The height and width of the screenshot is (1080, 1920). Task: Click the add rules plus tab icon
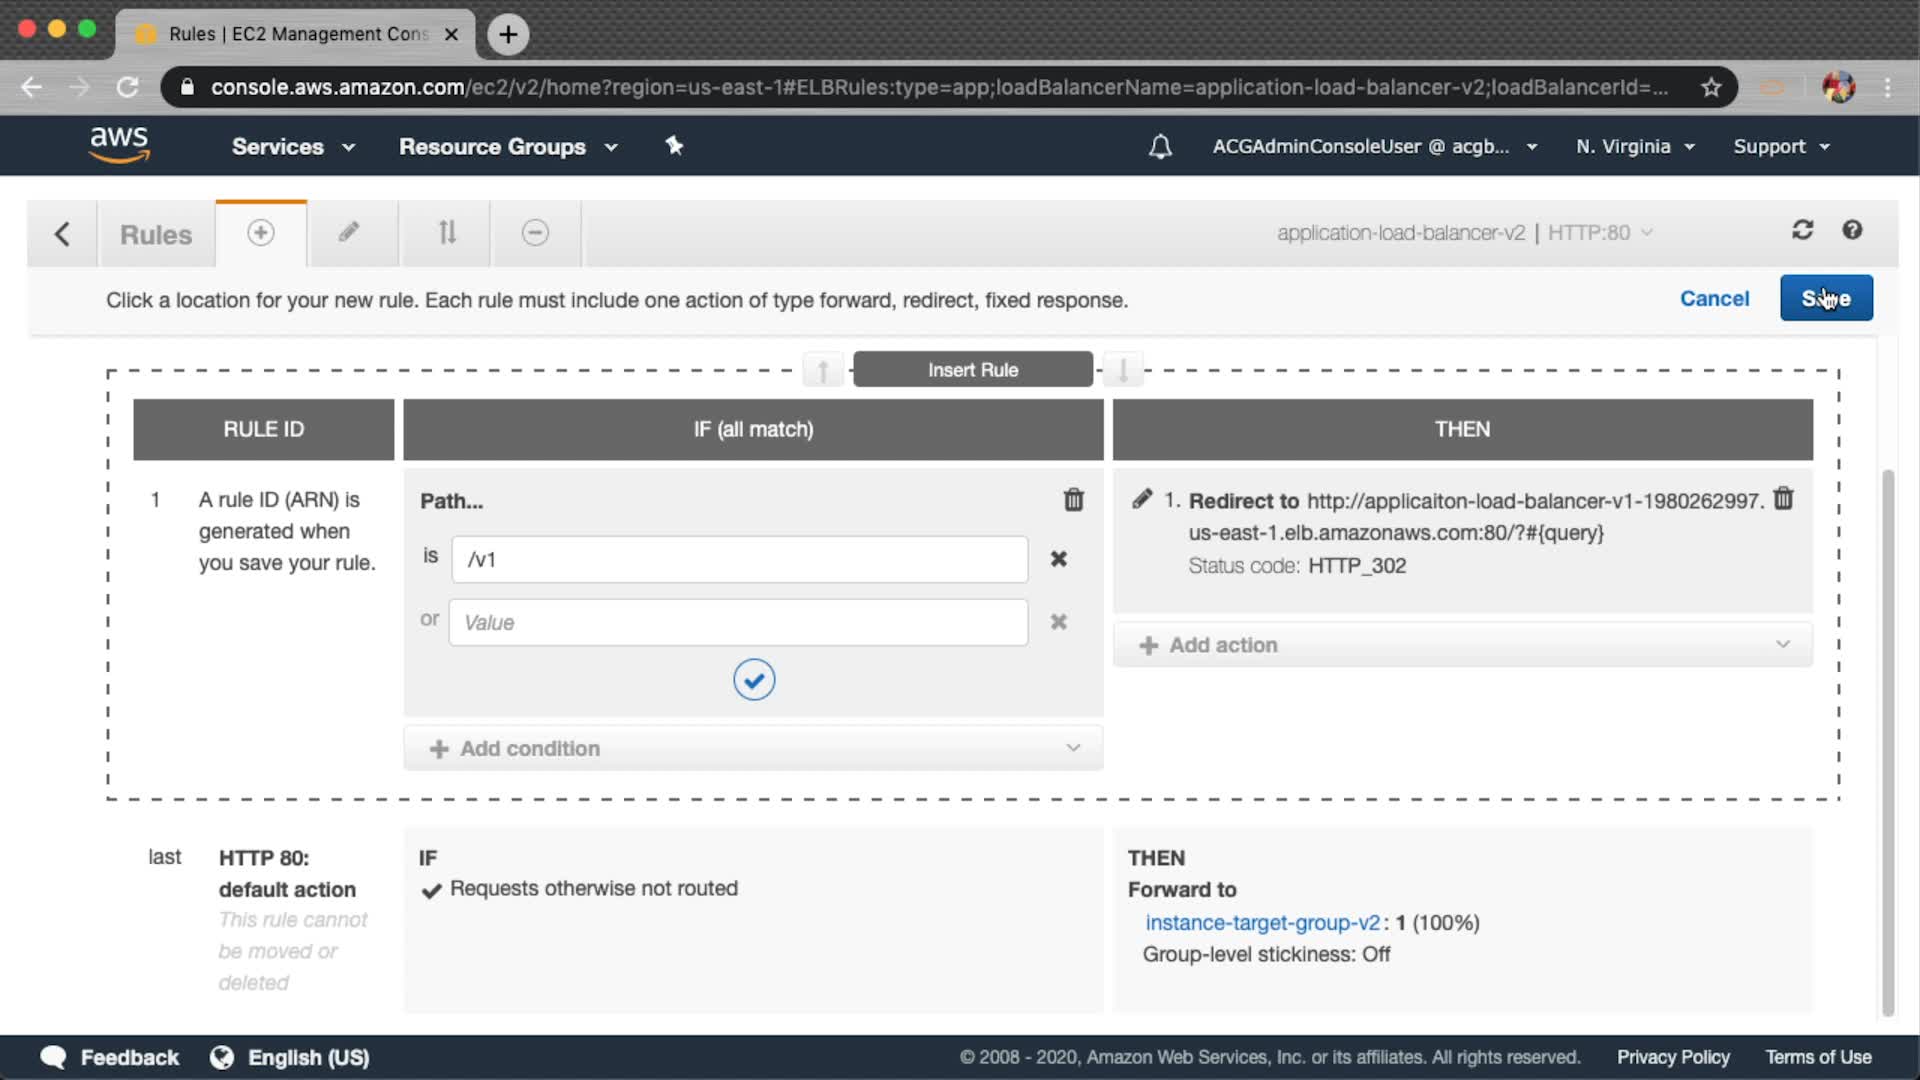click(260, 233)
